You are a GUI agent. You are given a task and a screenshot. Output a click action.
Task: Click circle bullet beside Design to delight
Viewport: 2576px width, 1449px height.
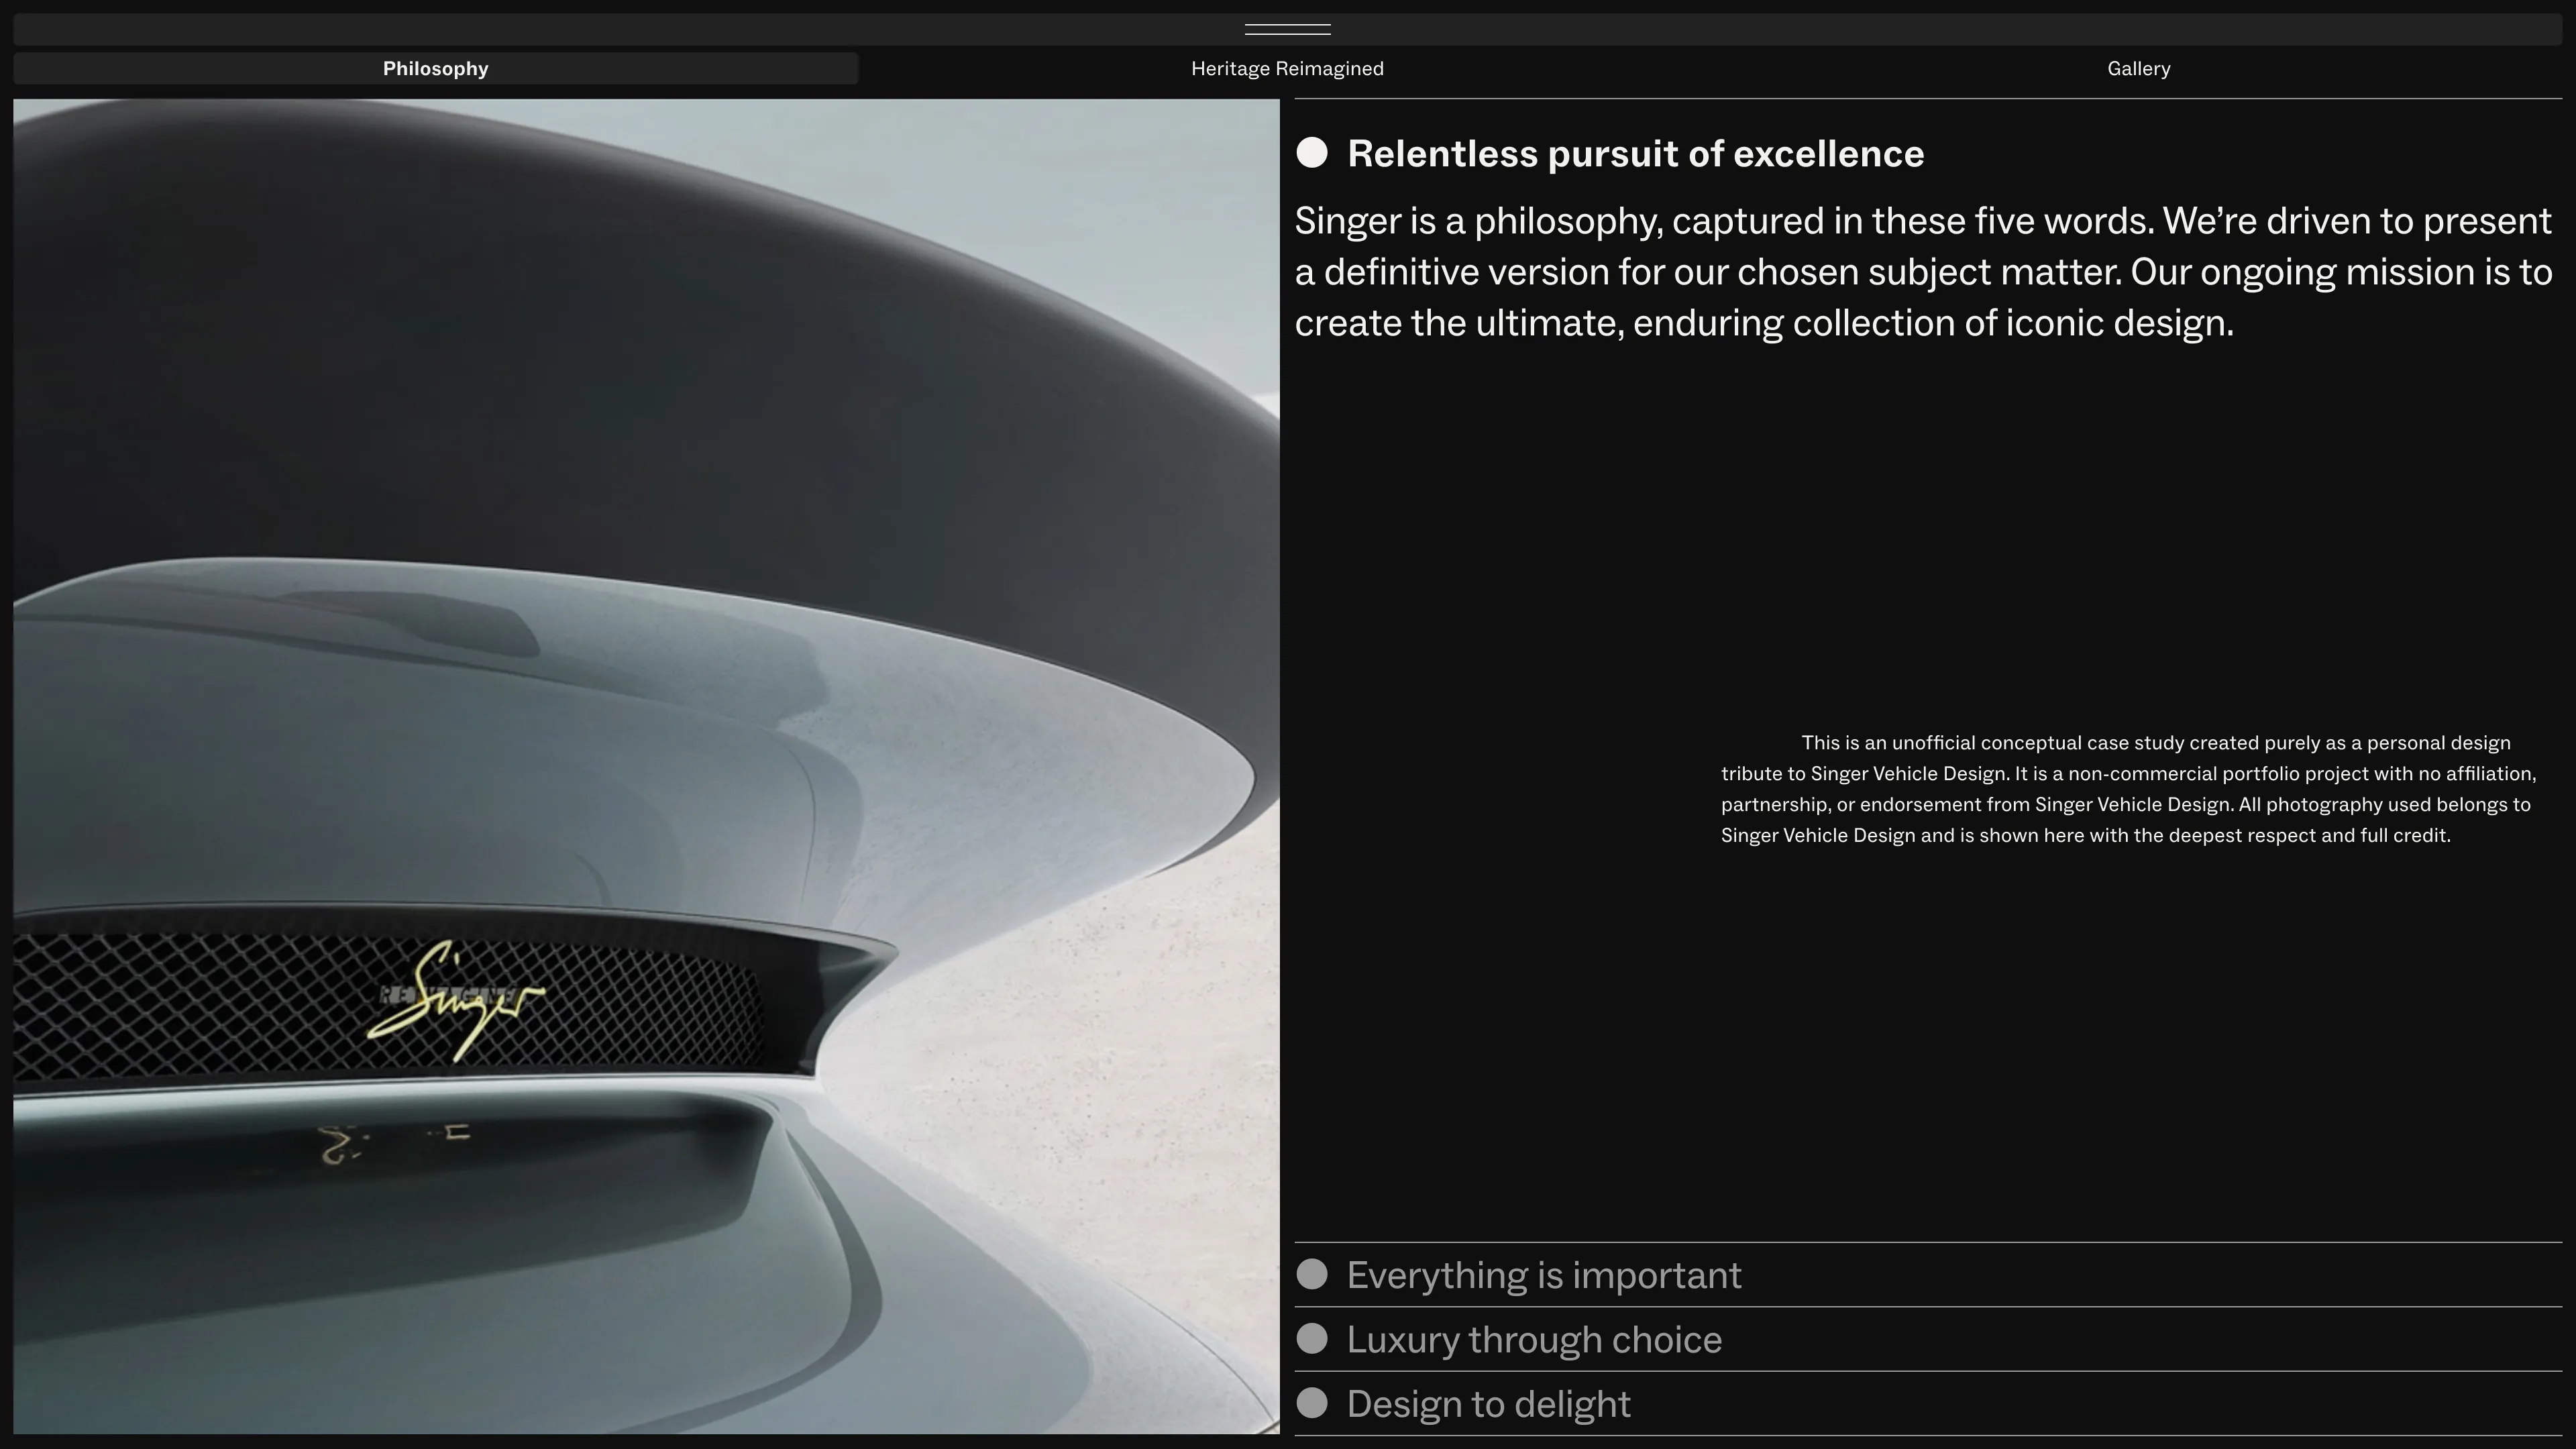point(1312,1403)
